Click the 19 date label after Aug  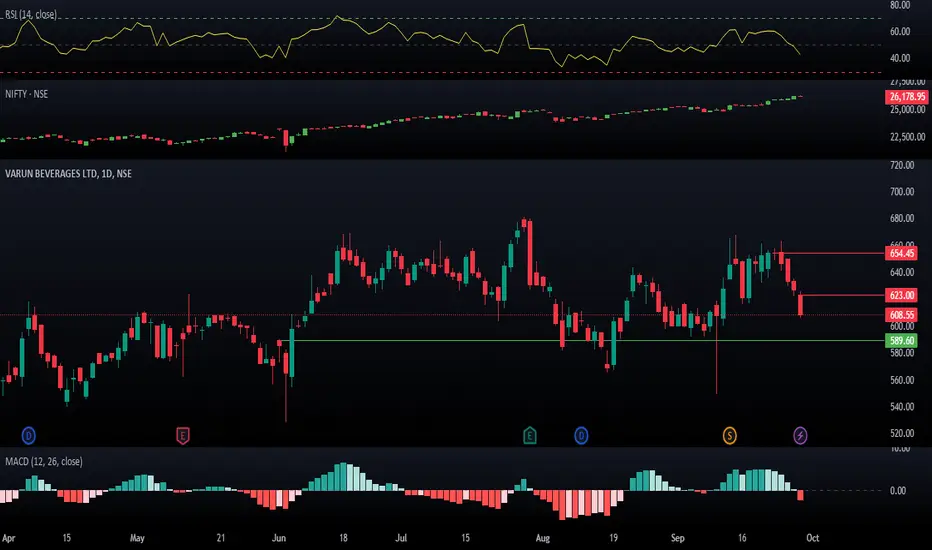(613, 538)
